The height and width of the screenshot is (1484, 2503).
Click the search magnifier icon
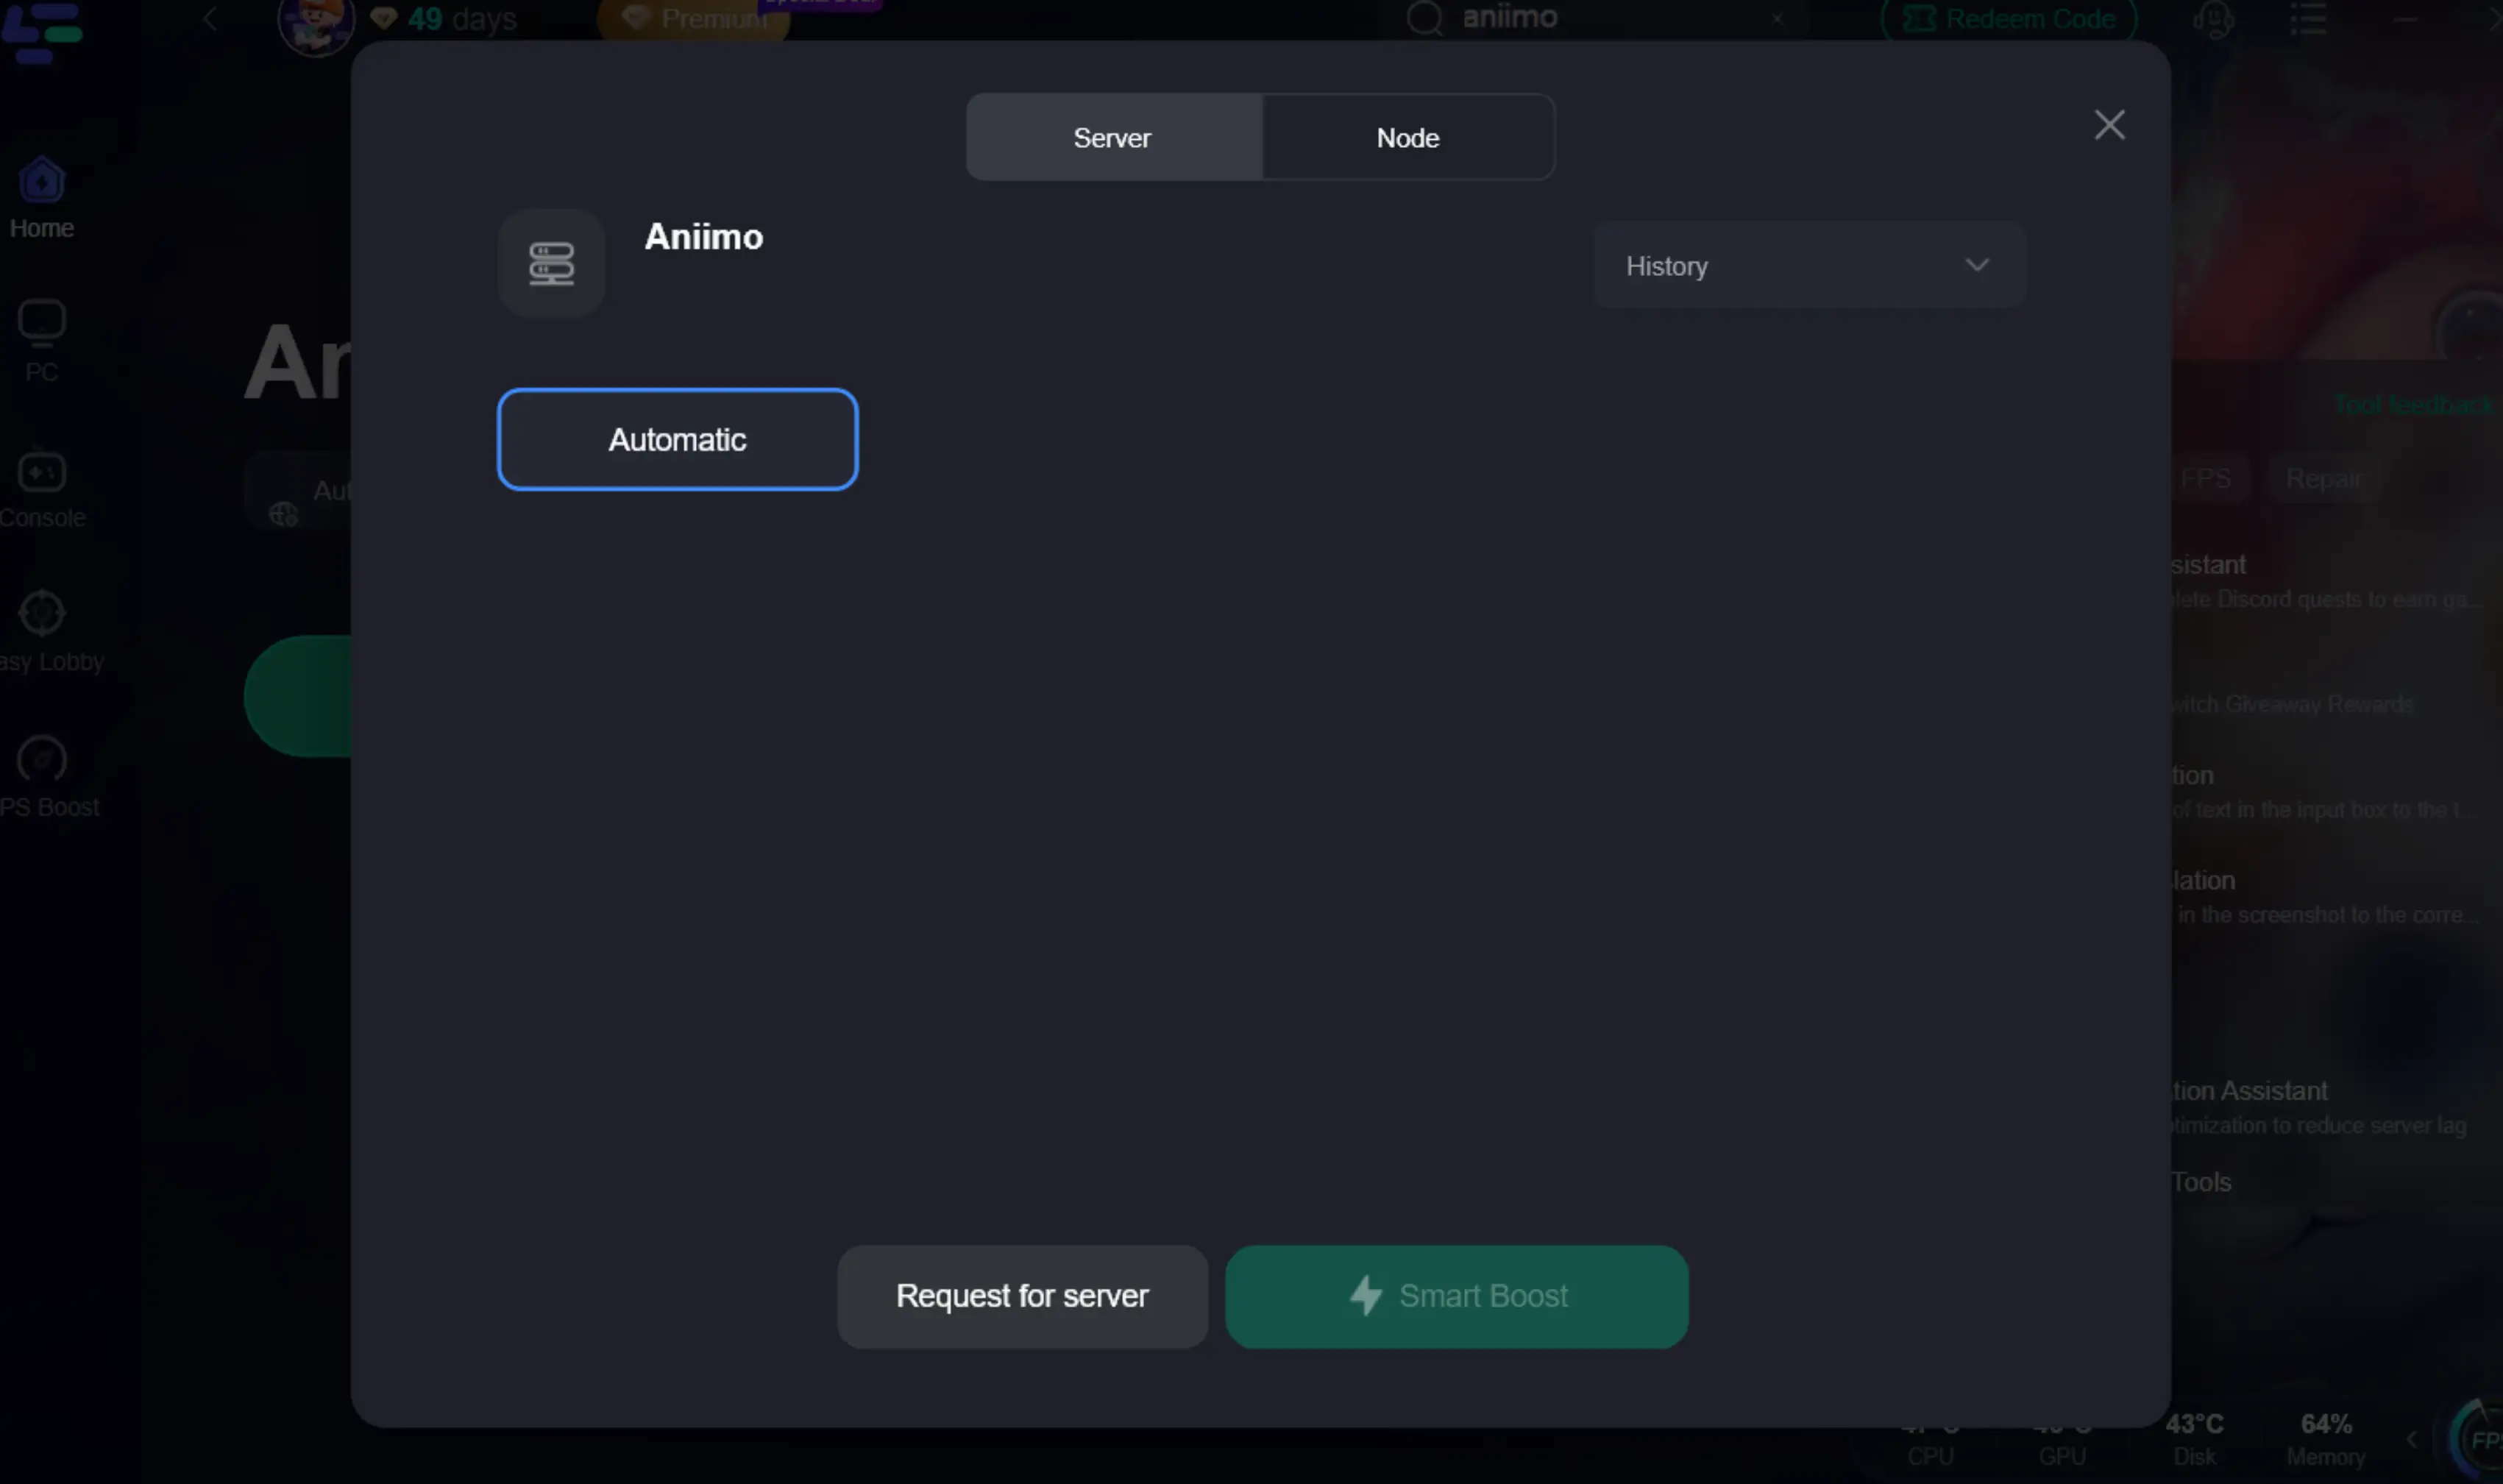tap(1424, 18)
